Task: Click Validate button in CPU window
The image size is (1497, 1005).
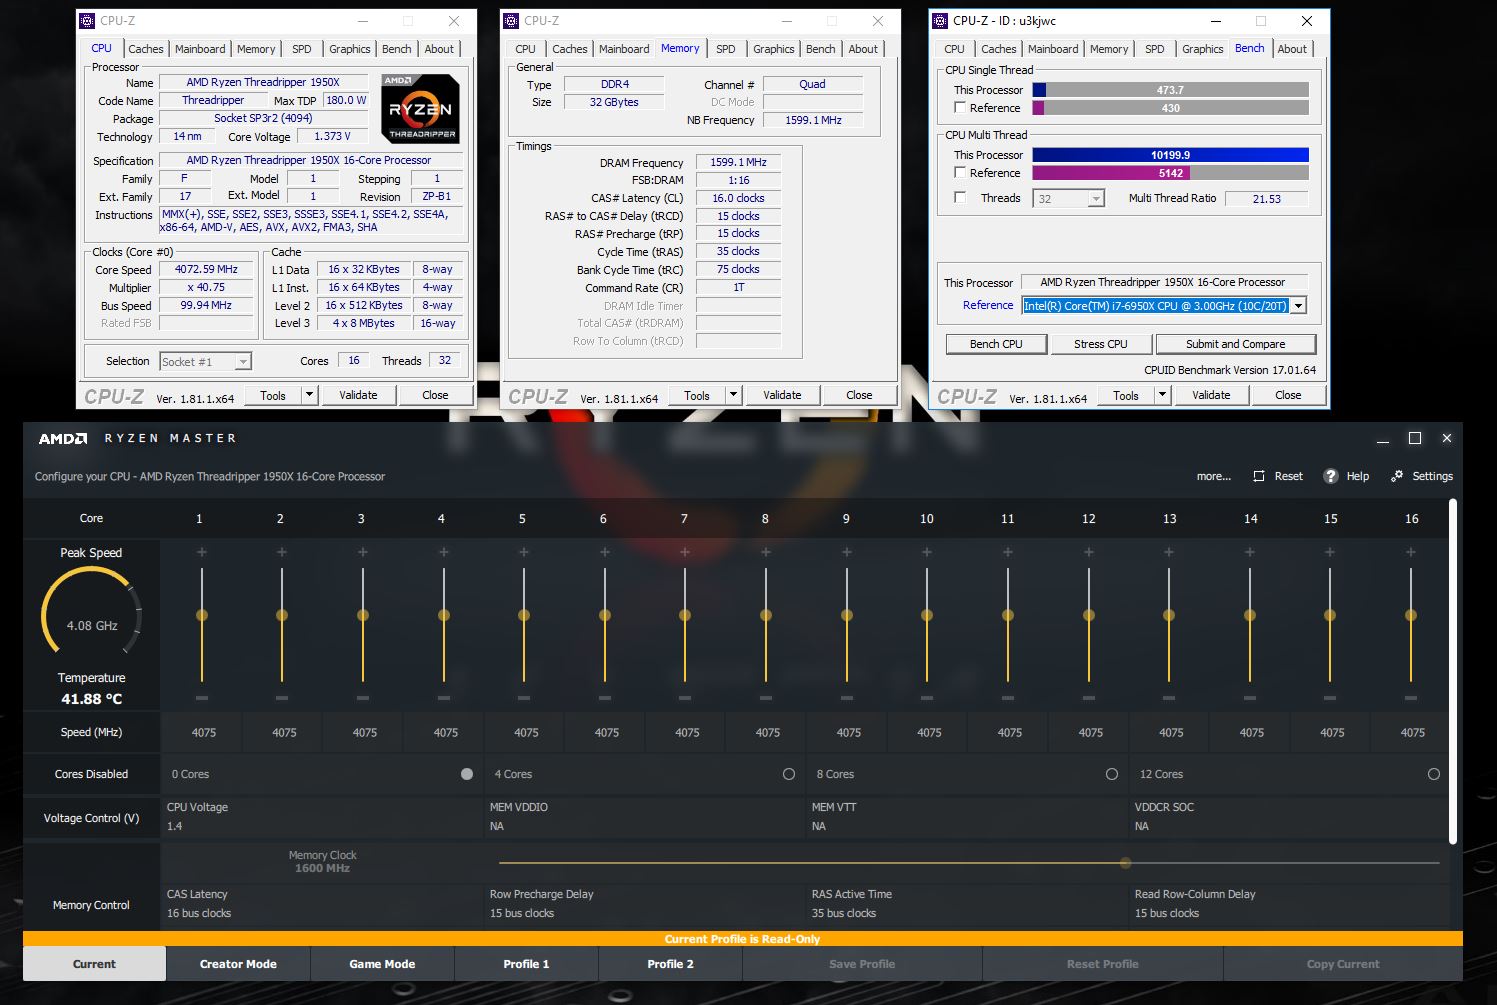Action: point(358,395)
